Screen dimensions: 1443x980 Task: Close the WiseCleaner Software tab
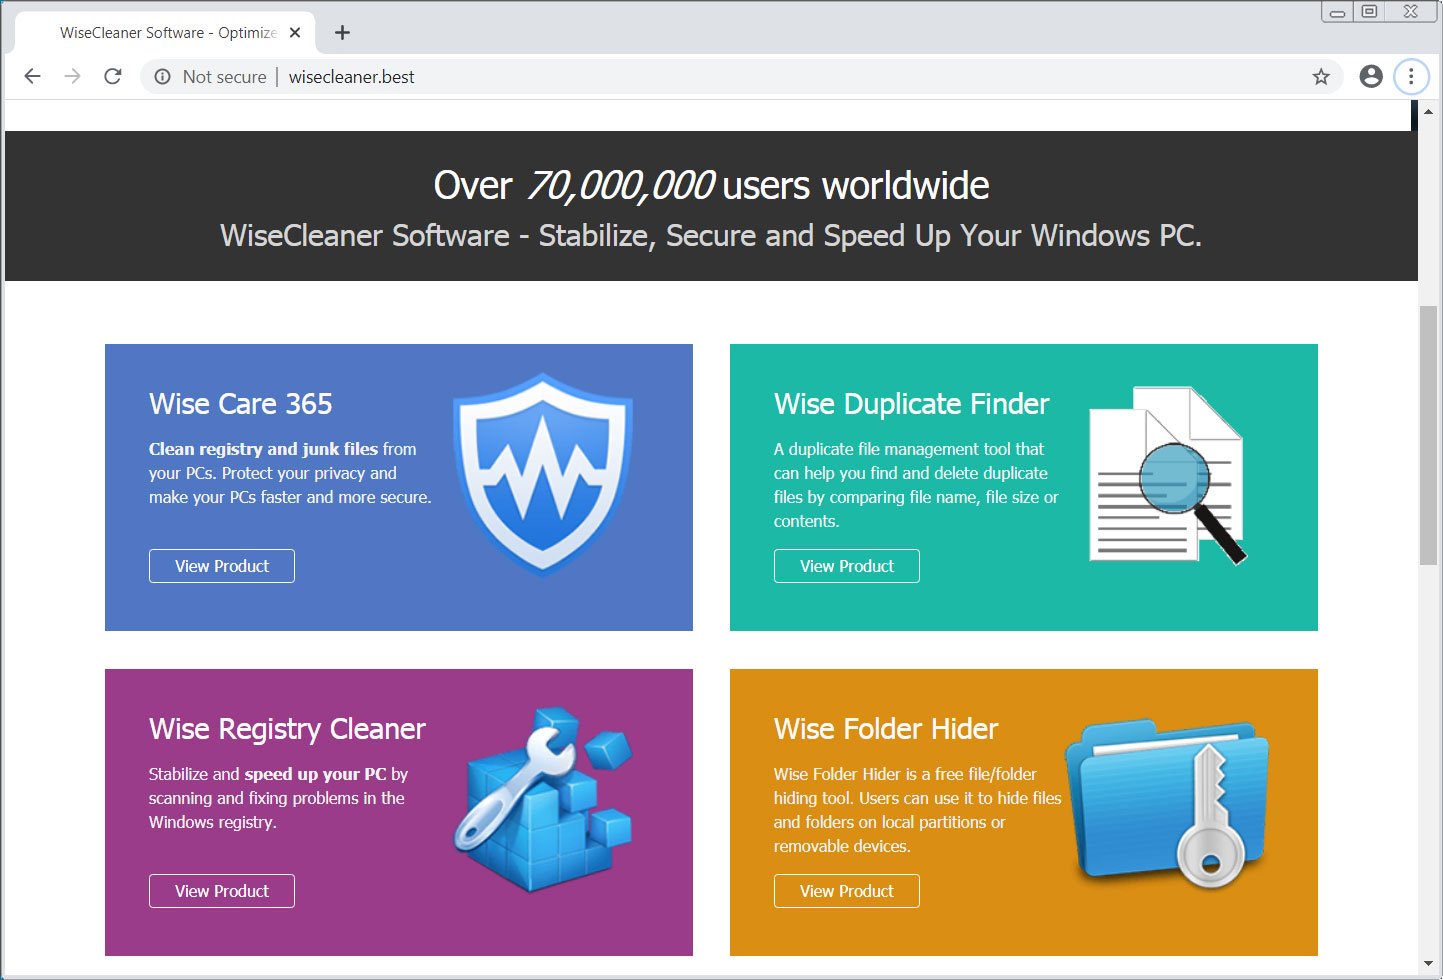(x=295, y=33)
